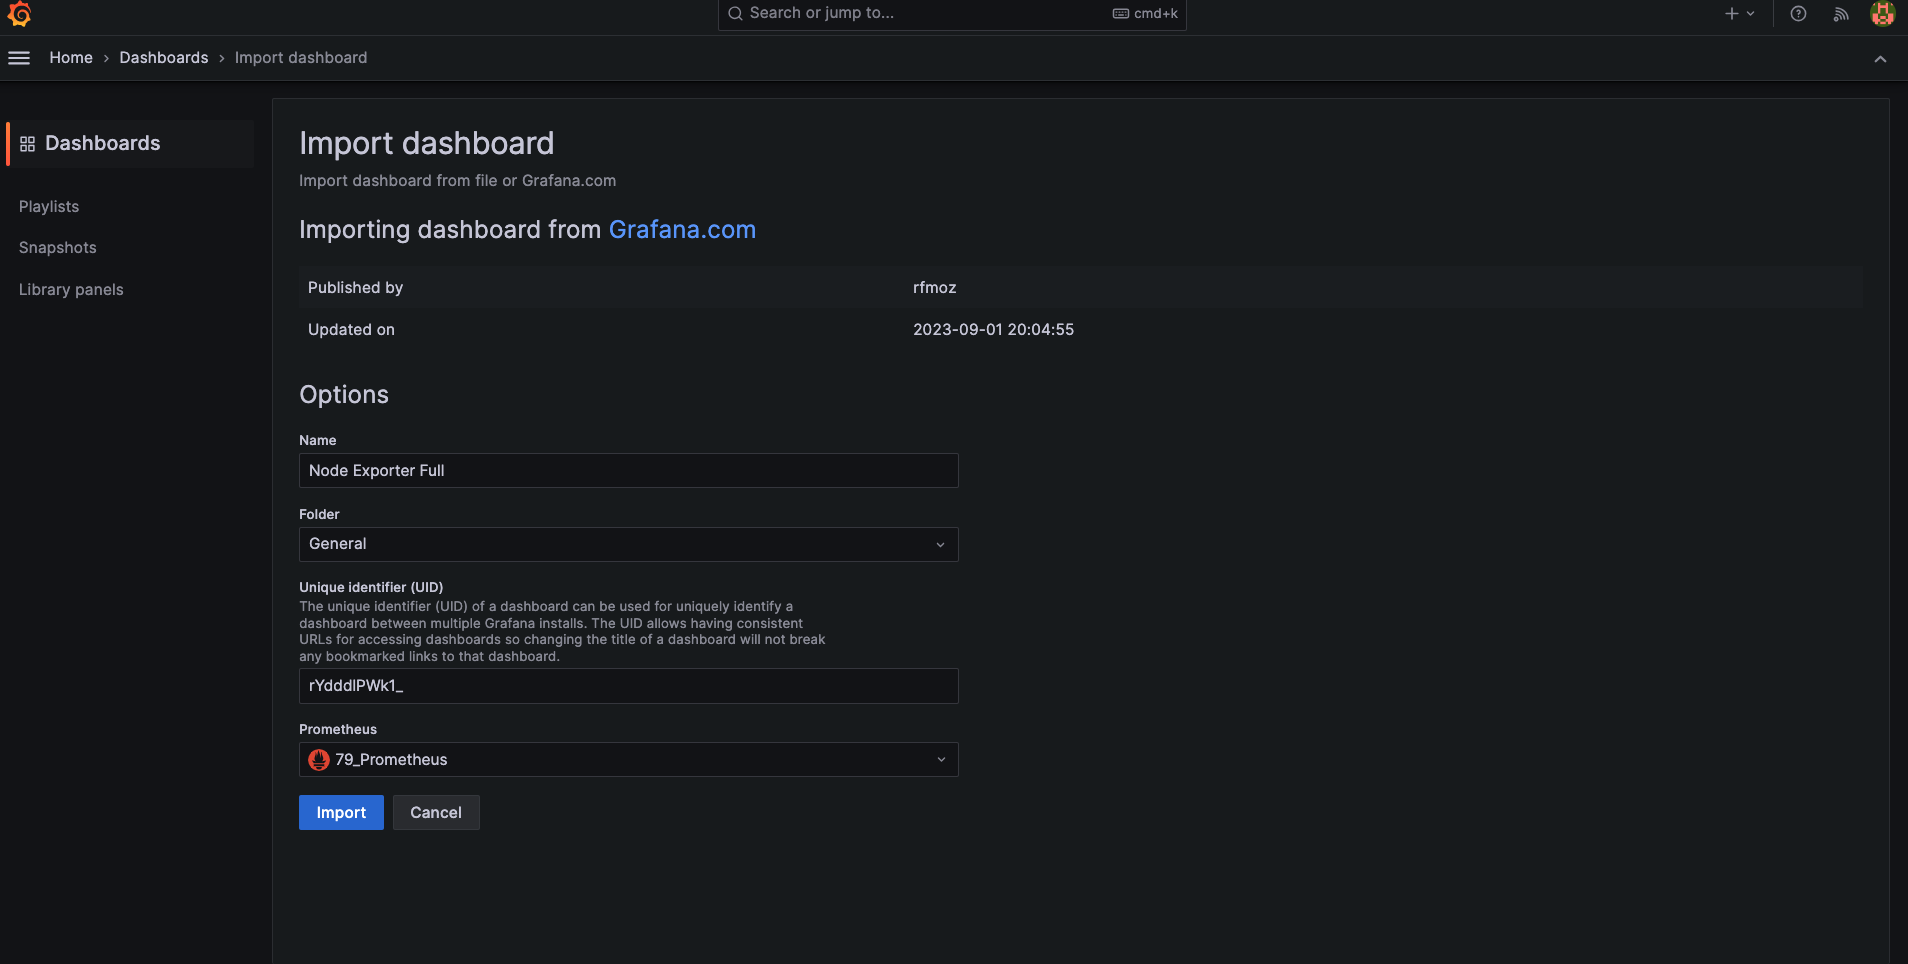
Task: Open the user profile avatar
Action: tap(1883, 14)
